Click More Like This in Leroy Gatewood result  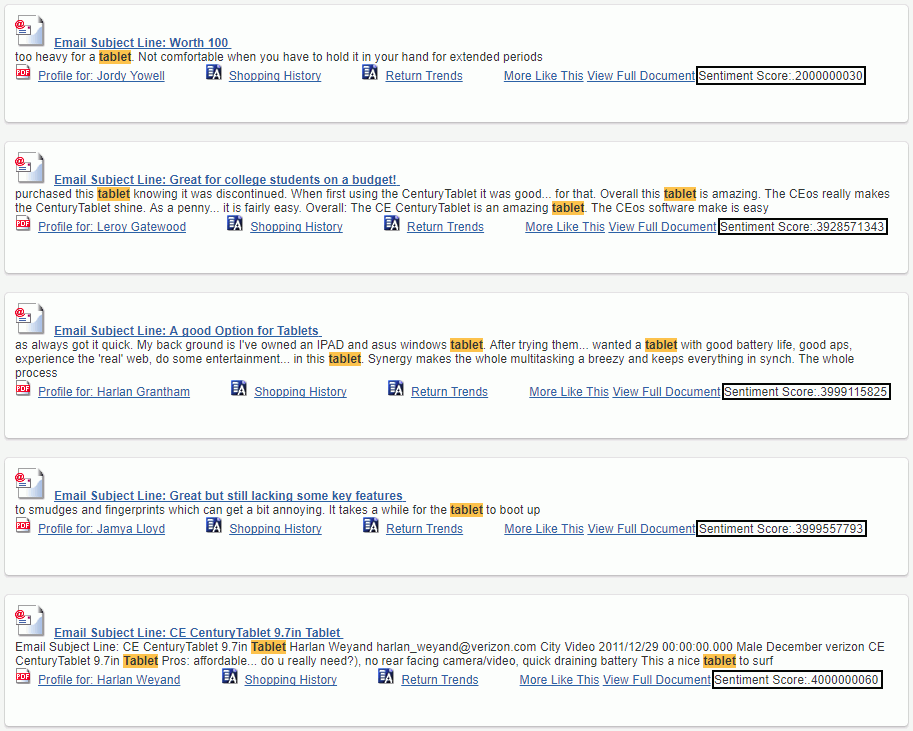565,227
